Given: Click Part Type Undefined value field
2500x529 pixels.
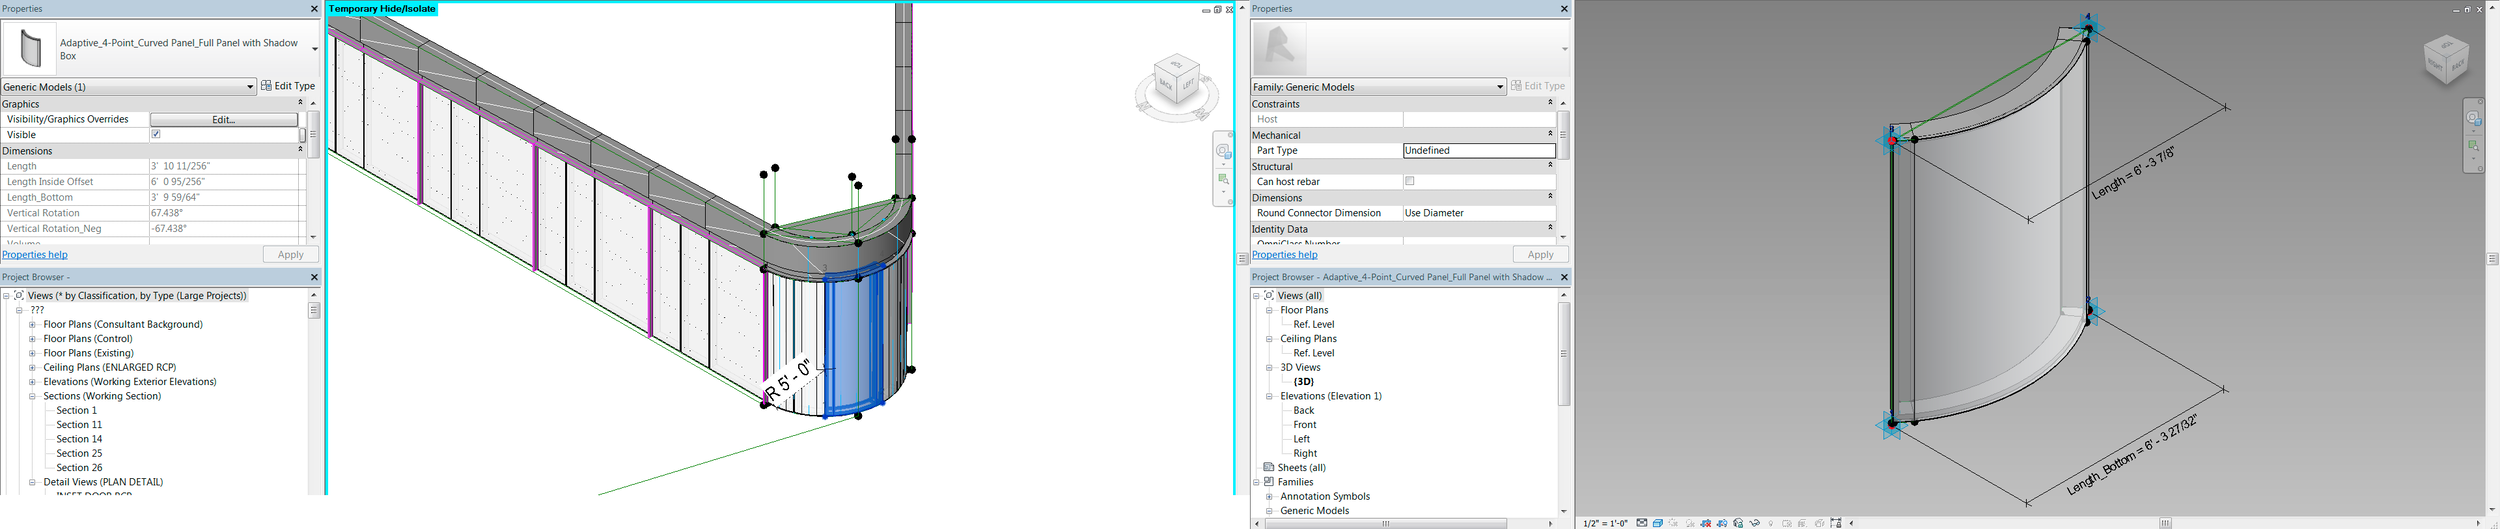Looking at the screenshot, I should (x=1479, y=150).
